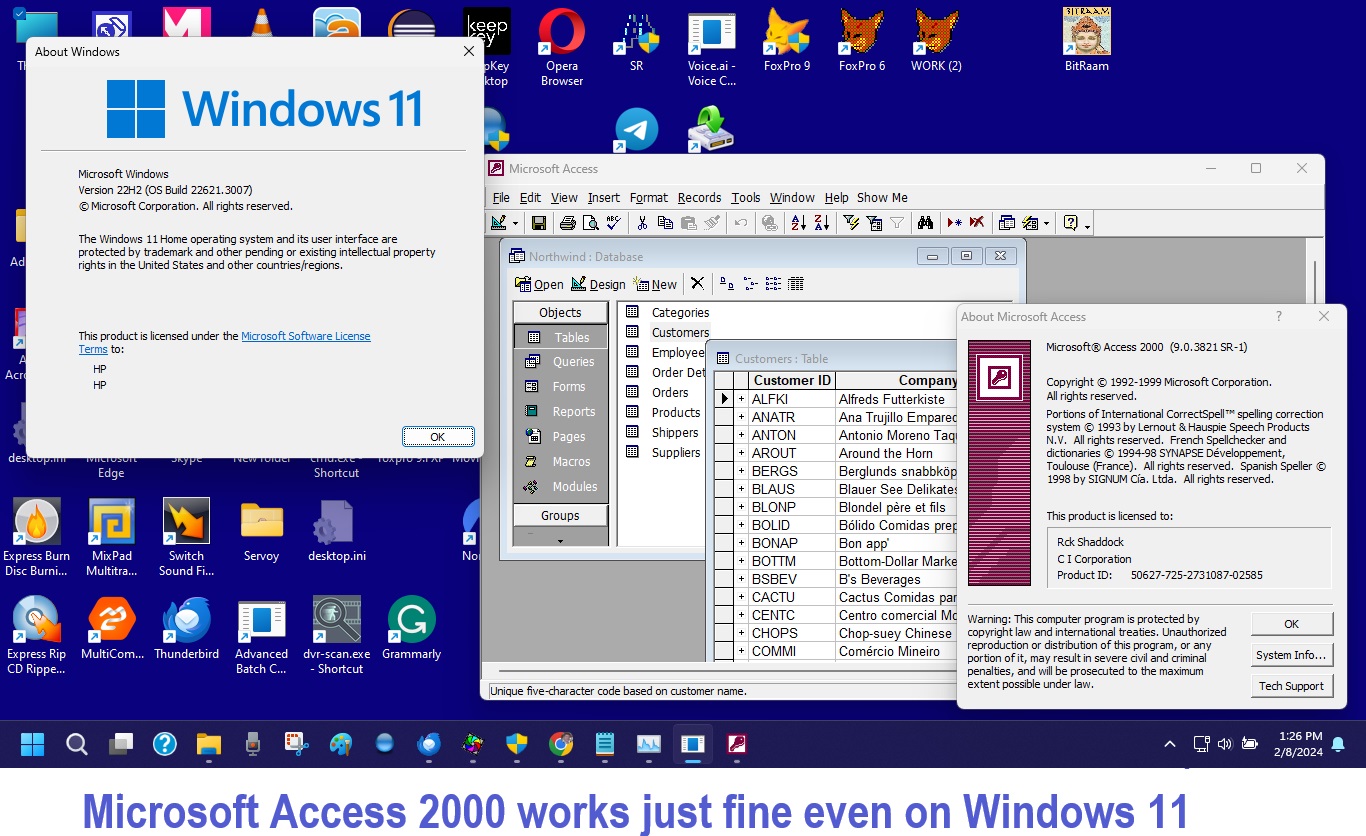This screenshot has width=1366, height=836.
Task: Click the System Info... button
Action: click(1291, 655)
